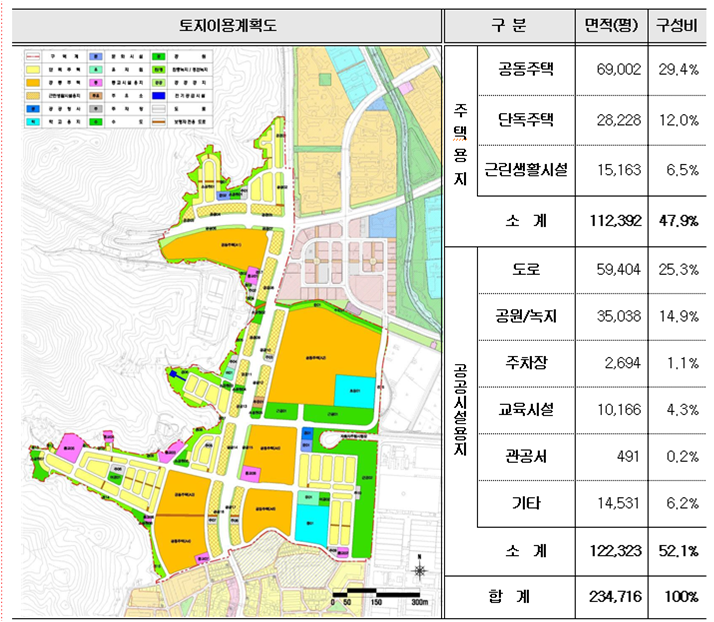Click the 6.5% ratio cell
Viewport: 714px width, 622px height.
click(683, 170)
